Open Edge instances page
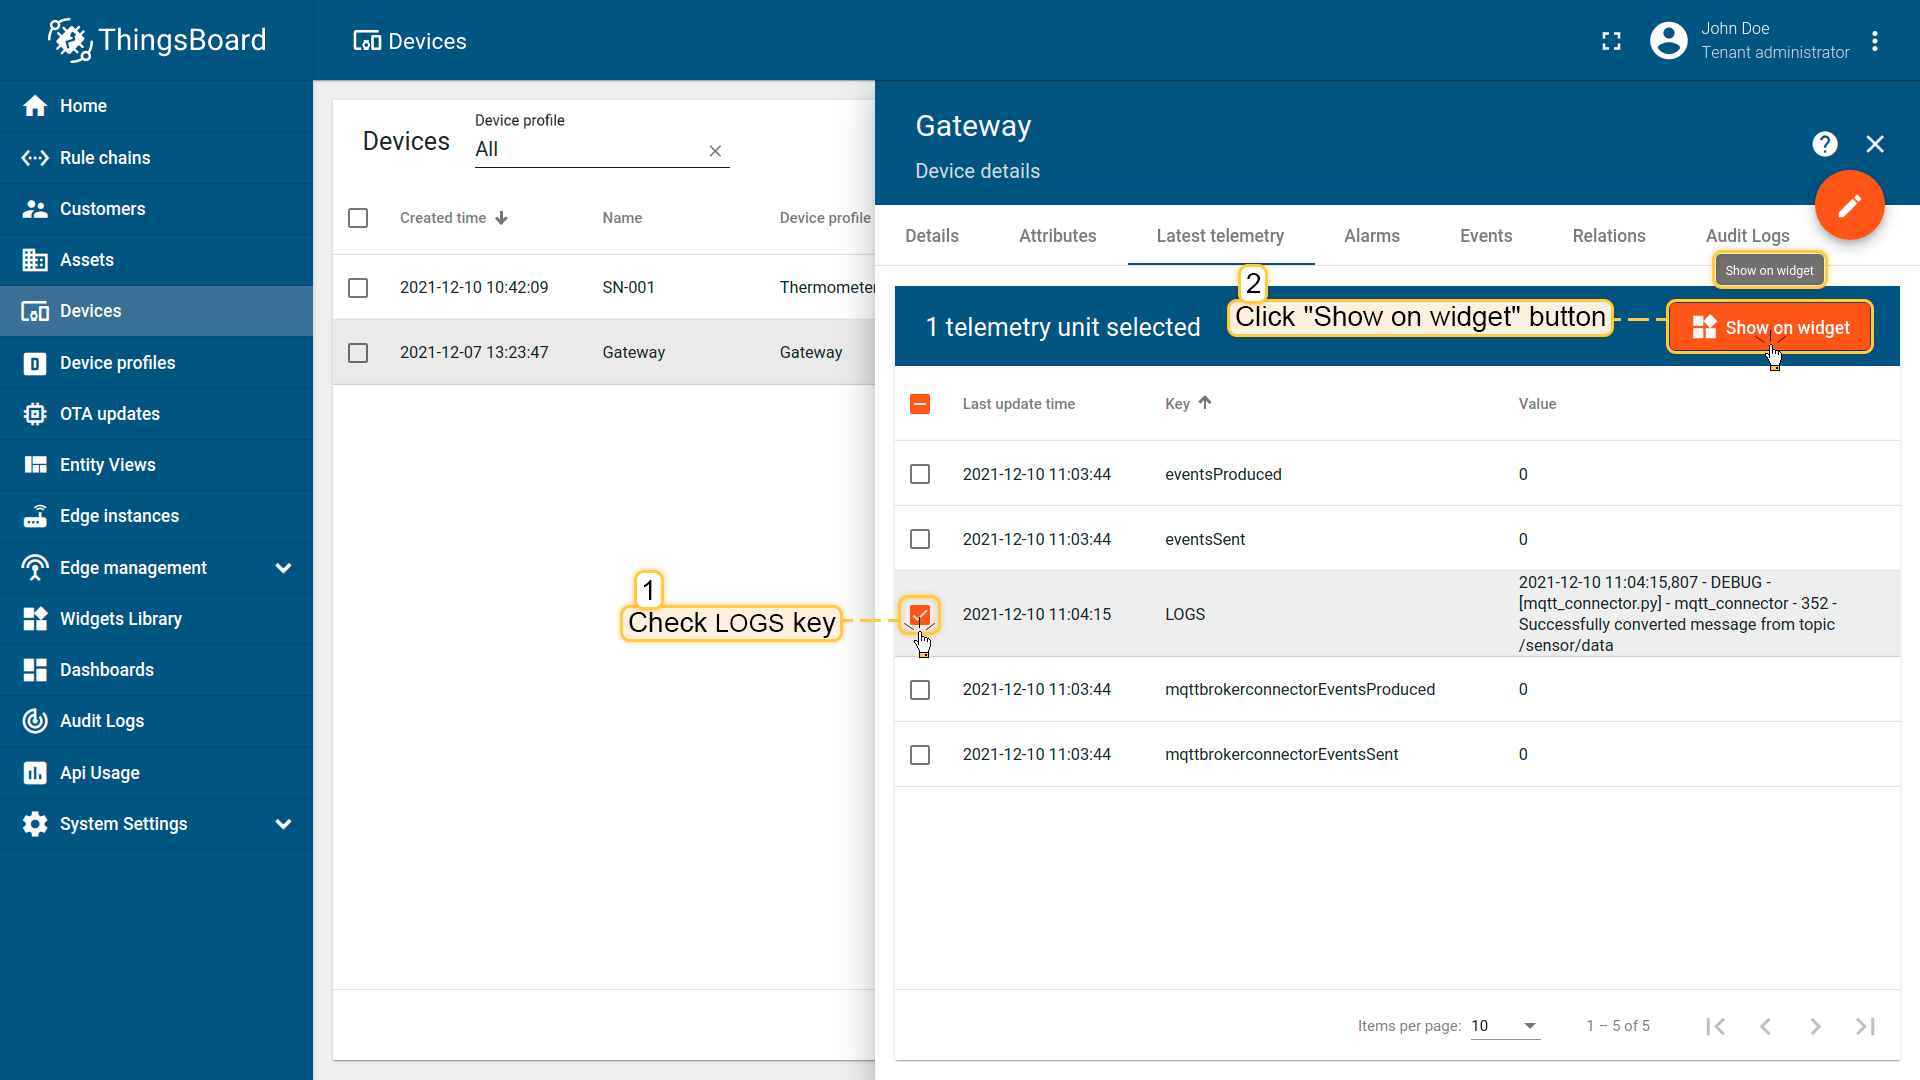This screenshot has width=1920, height=1080. tap(156, 516)
